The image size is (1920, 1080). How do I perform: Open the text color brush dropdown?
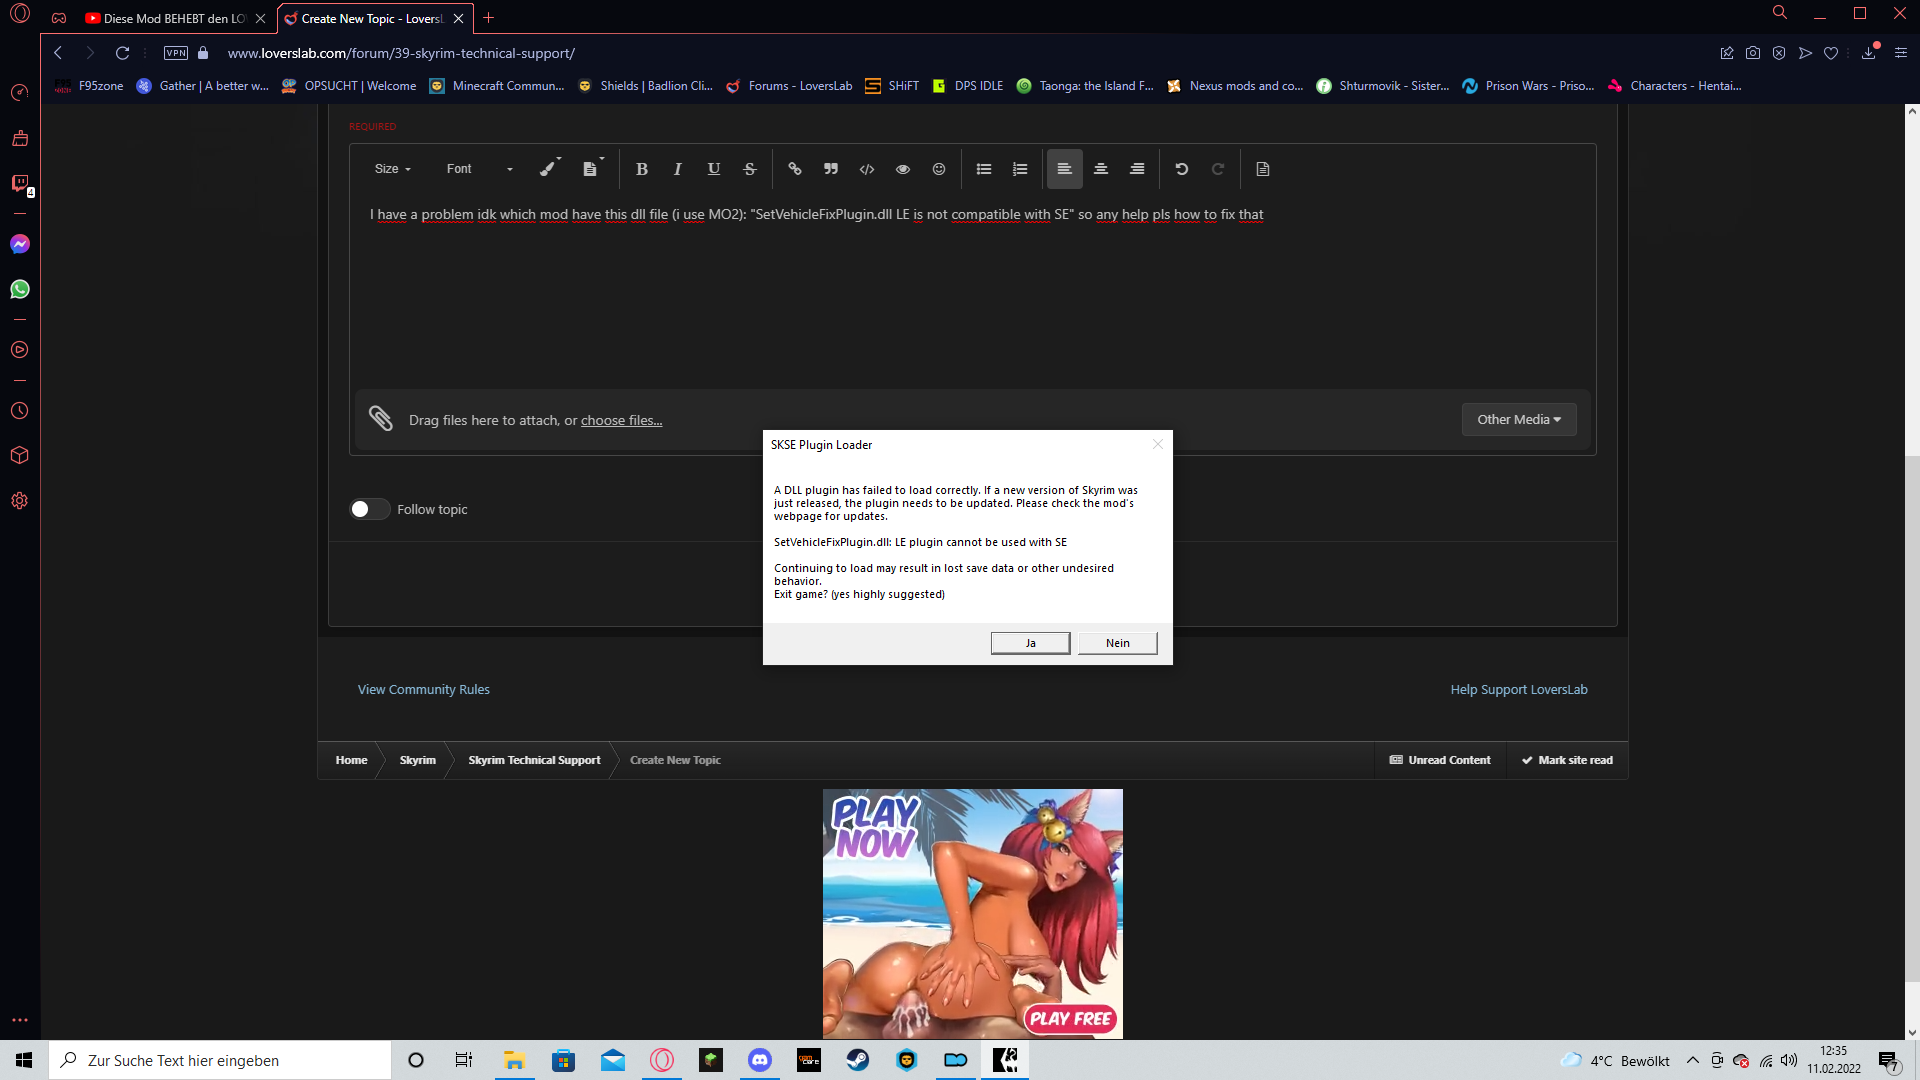(x=550, y=169)
